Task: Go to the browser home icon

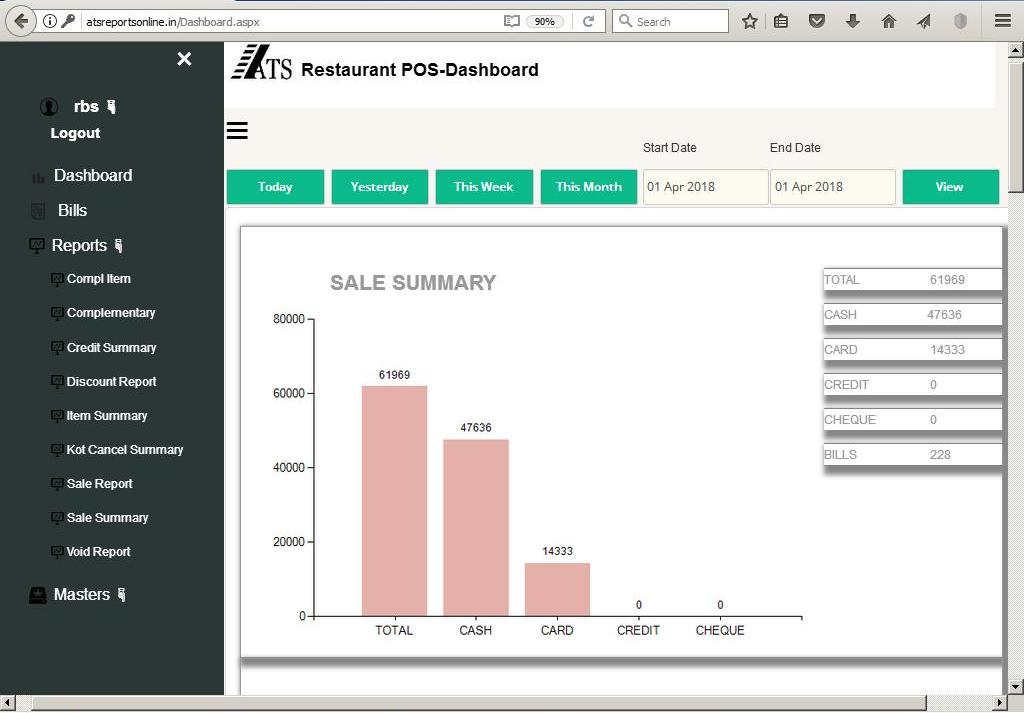Action: click(x=889, y=22)
